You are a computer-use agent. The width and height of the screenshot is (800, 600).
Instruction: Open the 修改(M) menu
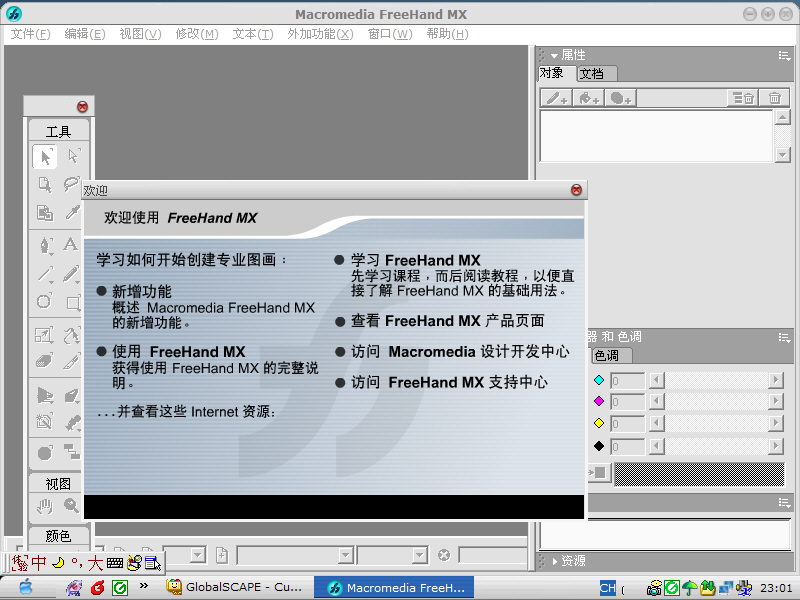click(196, 34)
